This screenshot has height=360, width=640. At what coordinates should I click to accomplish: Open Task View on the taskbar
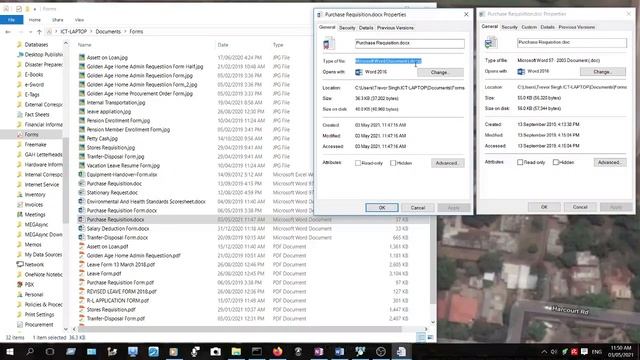[50, 351]
